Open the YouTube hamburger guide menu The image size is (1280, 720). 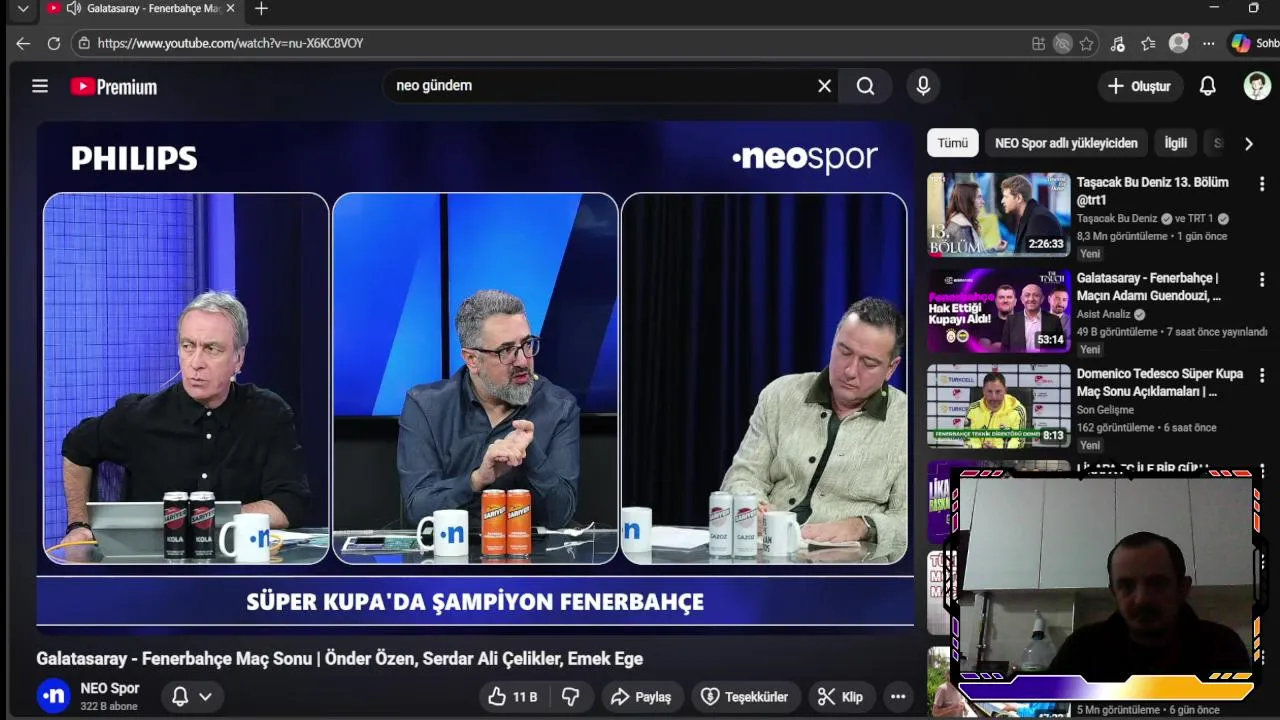point(40,86)
